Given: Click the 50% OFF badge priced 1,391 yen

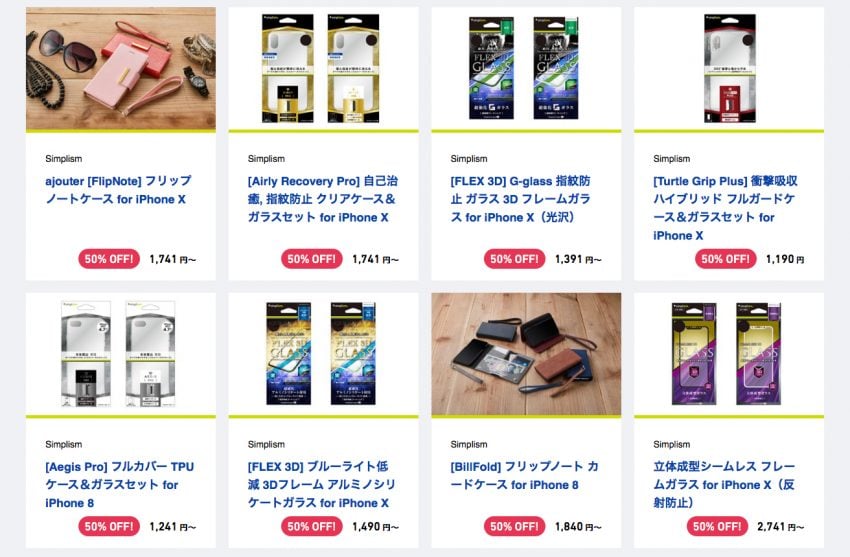Looking at the screenshot, I should click(514, 259).
